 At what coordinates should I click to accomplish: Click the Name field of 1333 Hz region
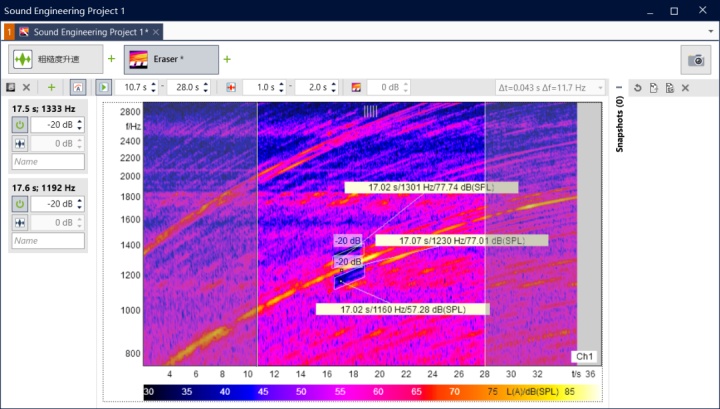point(48,162)
